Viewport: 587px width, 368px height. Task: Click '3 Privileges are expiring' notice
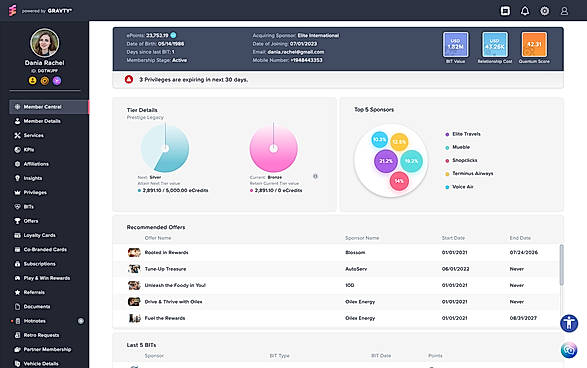(x=194, y=80)
